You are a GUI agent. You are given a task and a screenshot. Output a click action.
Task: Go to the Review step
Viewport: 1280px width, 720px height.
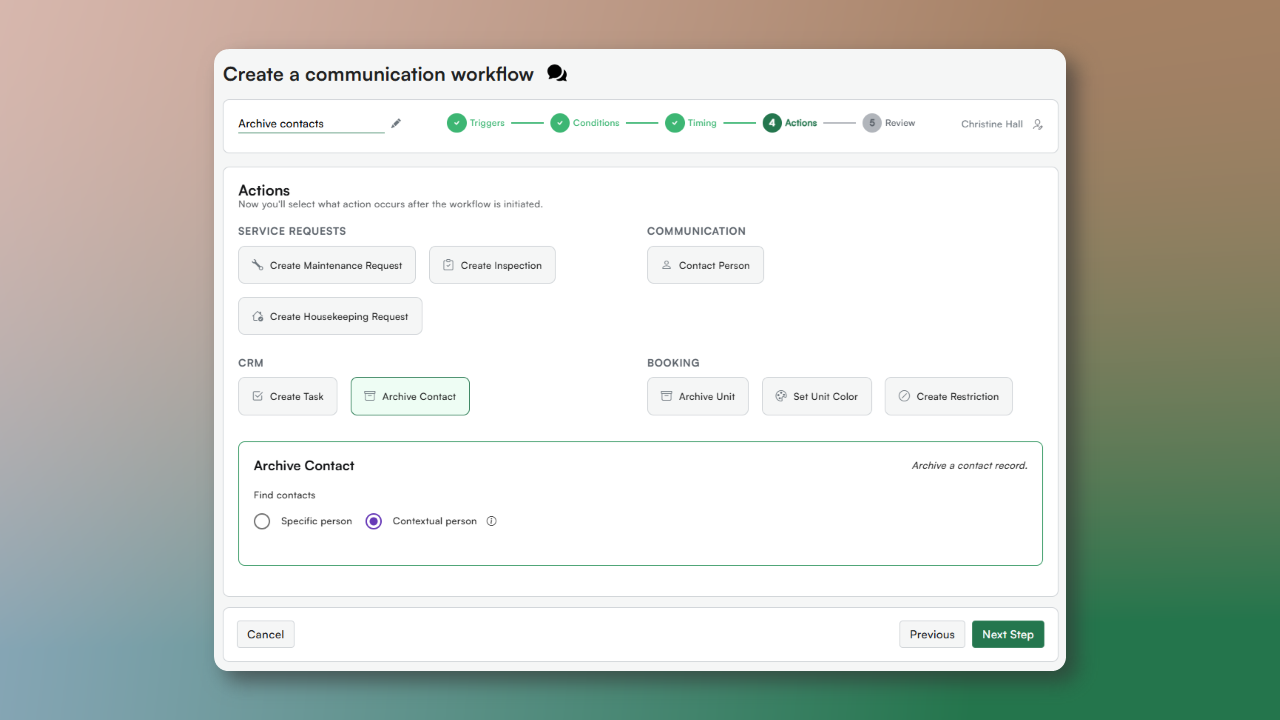click(889, 123)
